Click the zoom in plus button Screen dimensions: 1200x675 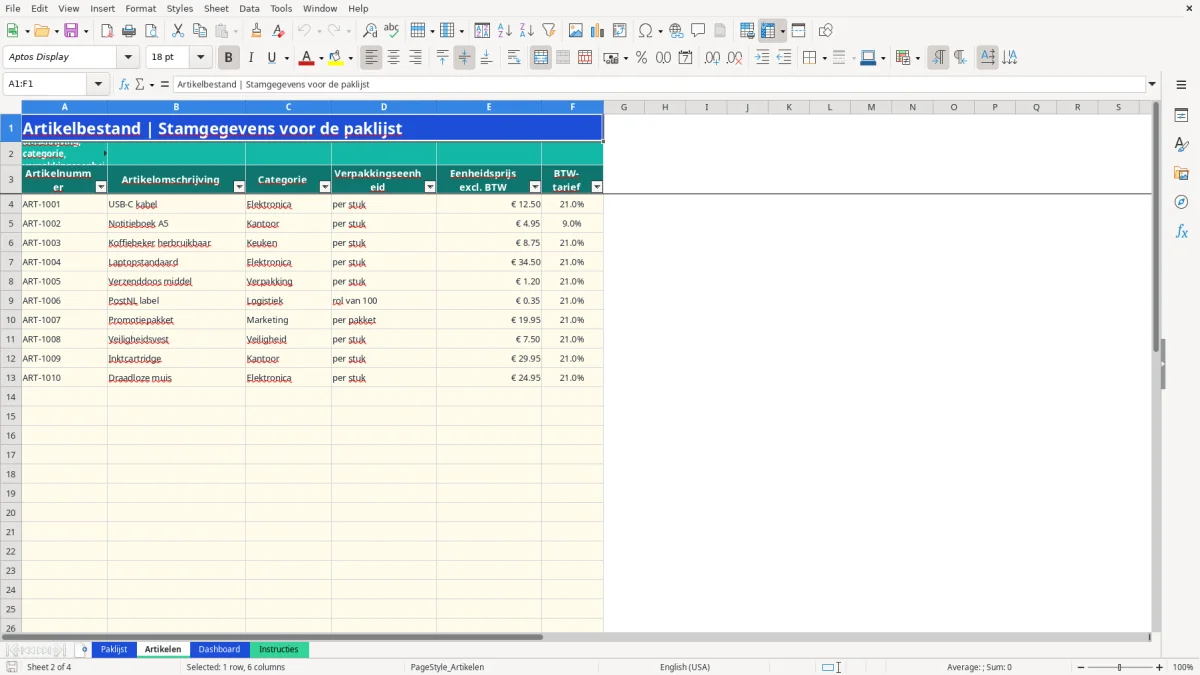(1160, 667)
